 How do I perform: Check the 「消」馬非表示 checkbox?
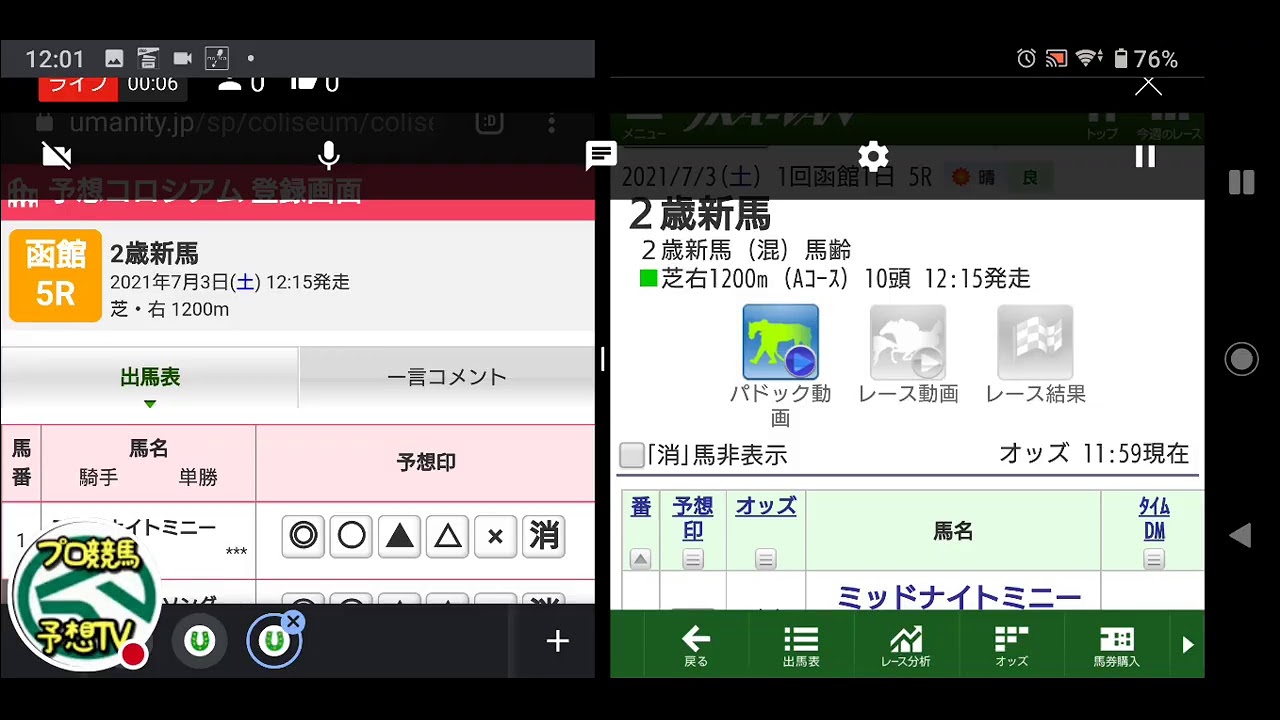pyautogui.click(x=632, y=456)
